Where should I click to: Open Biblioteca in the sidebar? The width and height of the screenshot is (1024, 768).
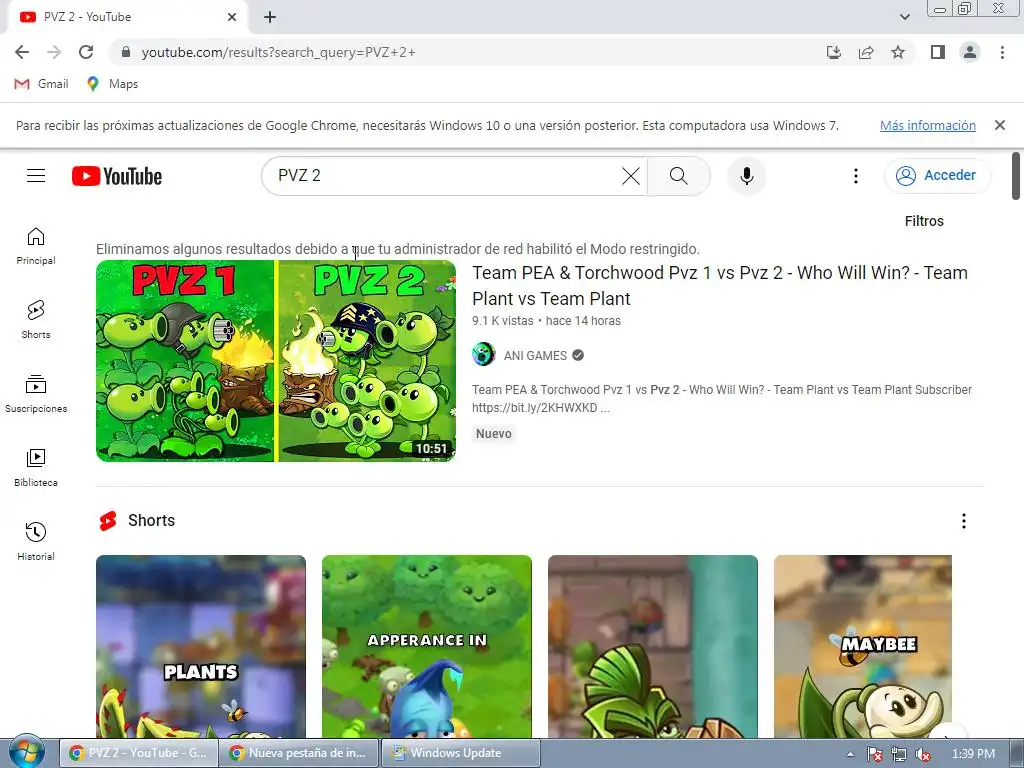36,468
